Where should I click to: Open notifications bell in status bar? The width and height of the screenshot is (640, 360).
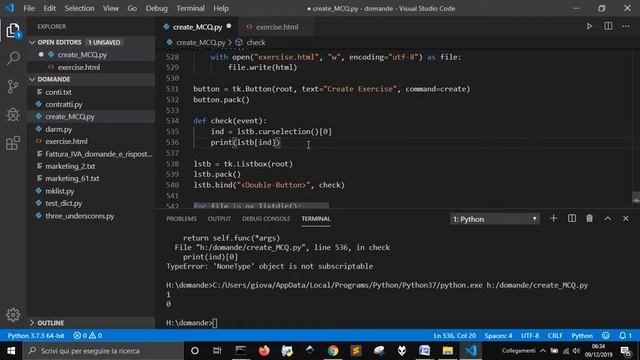click(625, 336)
